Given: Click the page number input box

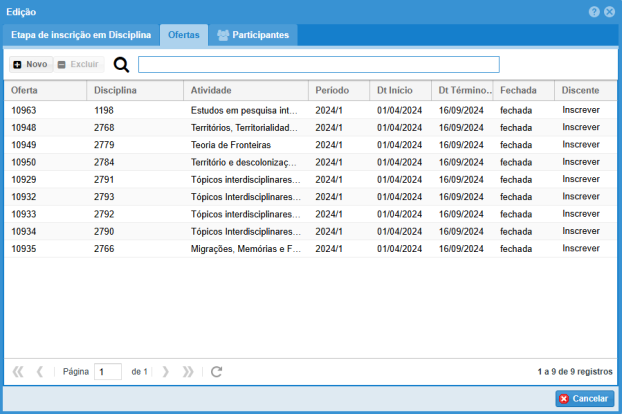Looking at the screenshot, I should (x=107, y=372).
